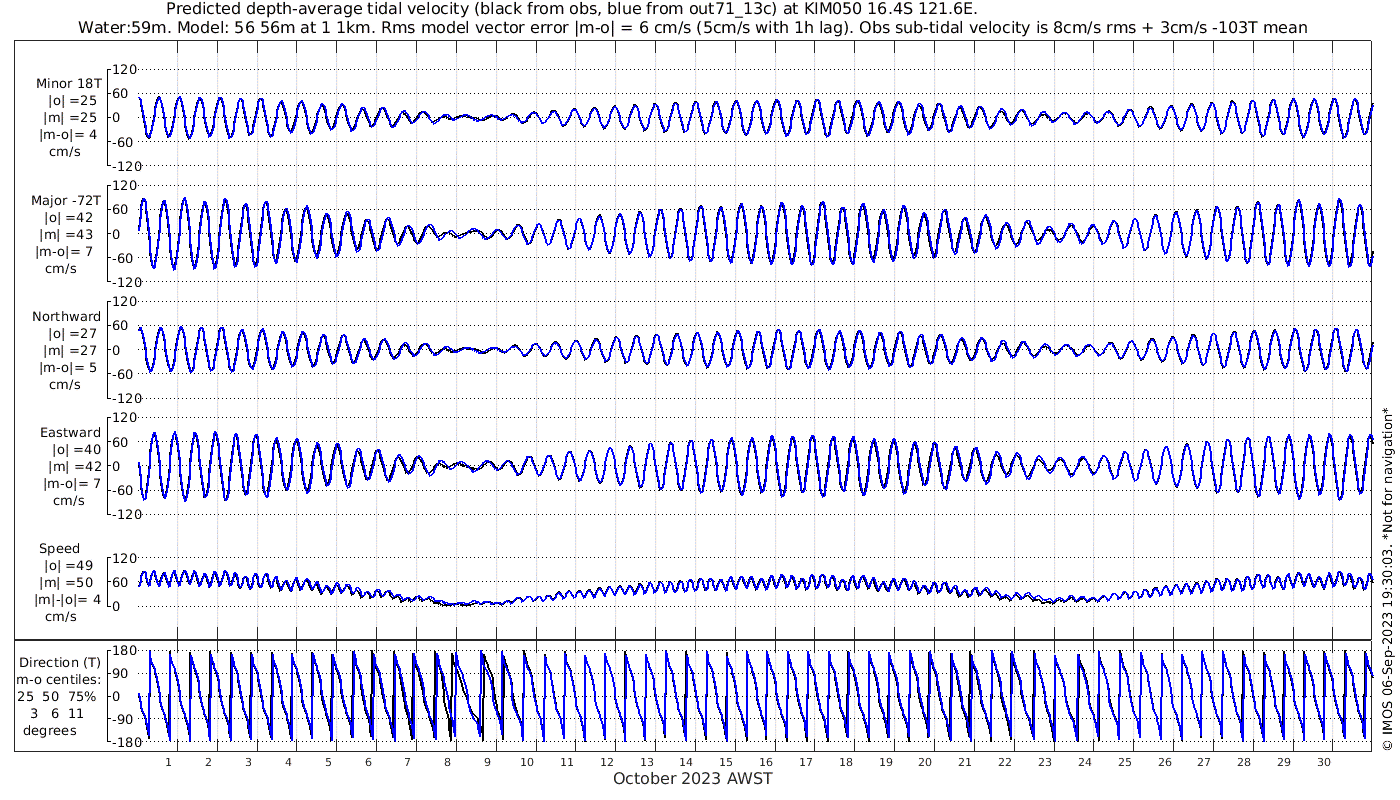The image size is (1400, 800).
Task: Click the '120' y-axis tick of the Speed panel
Action: (x=125, y=558)
